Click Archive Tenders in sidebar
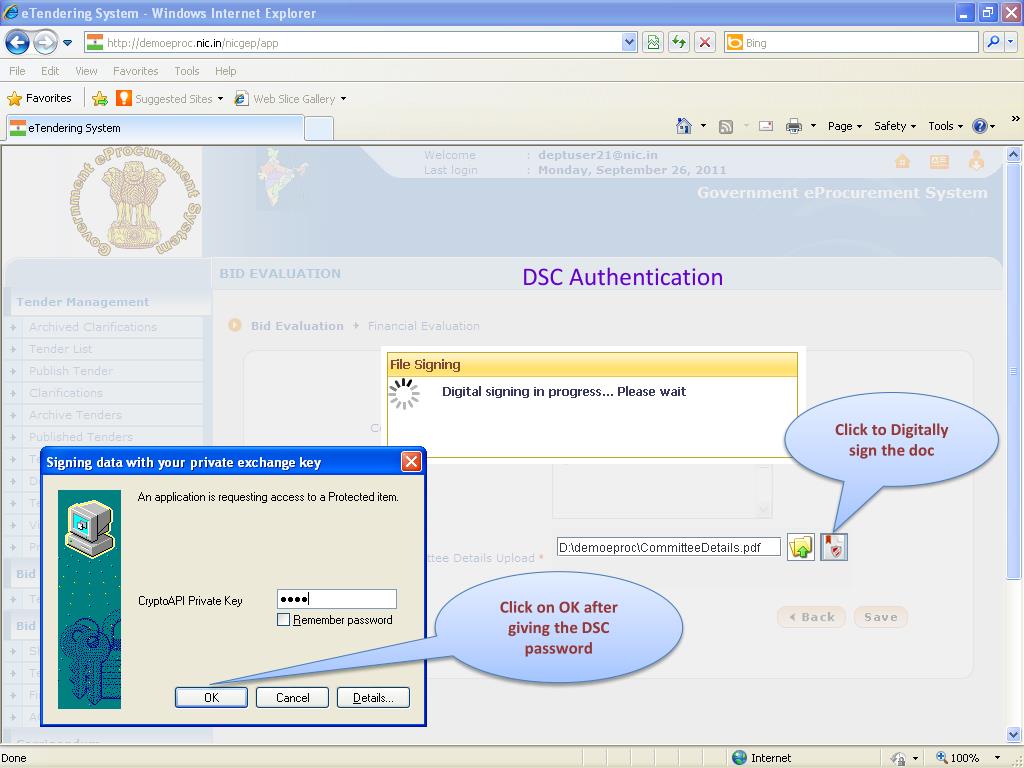 coord(75,415)
